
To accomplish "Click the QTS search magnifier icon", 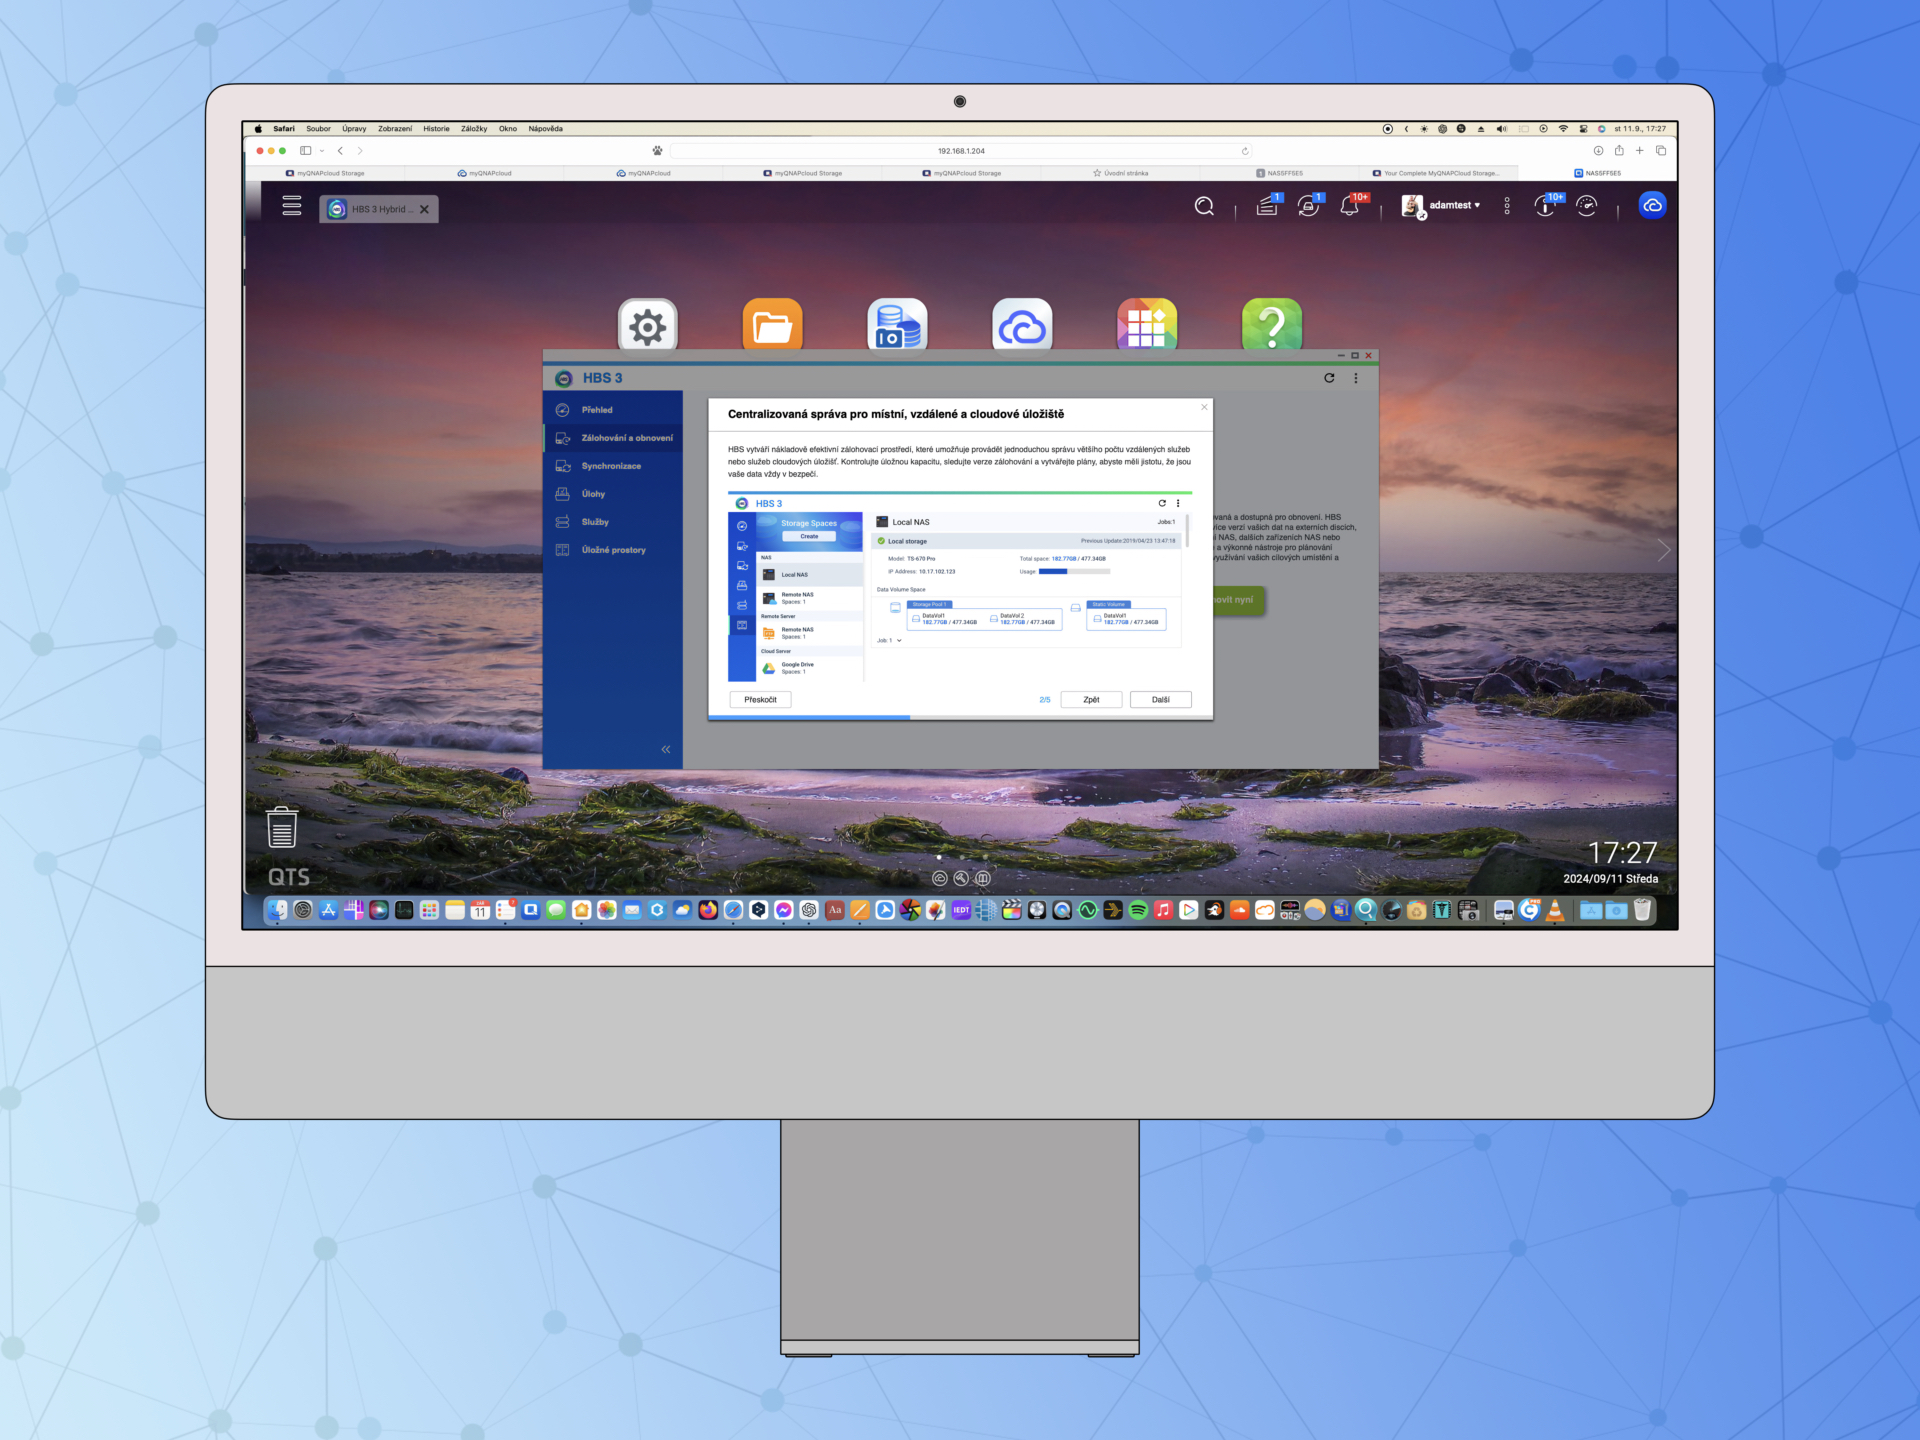I will coord(1204,206).
